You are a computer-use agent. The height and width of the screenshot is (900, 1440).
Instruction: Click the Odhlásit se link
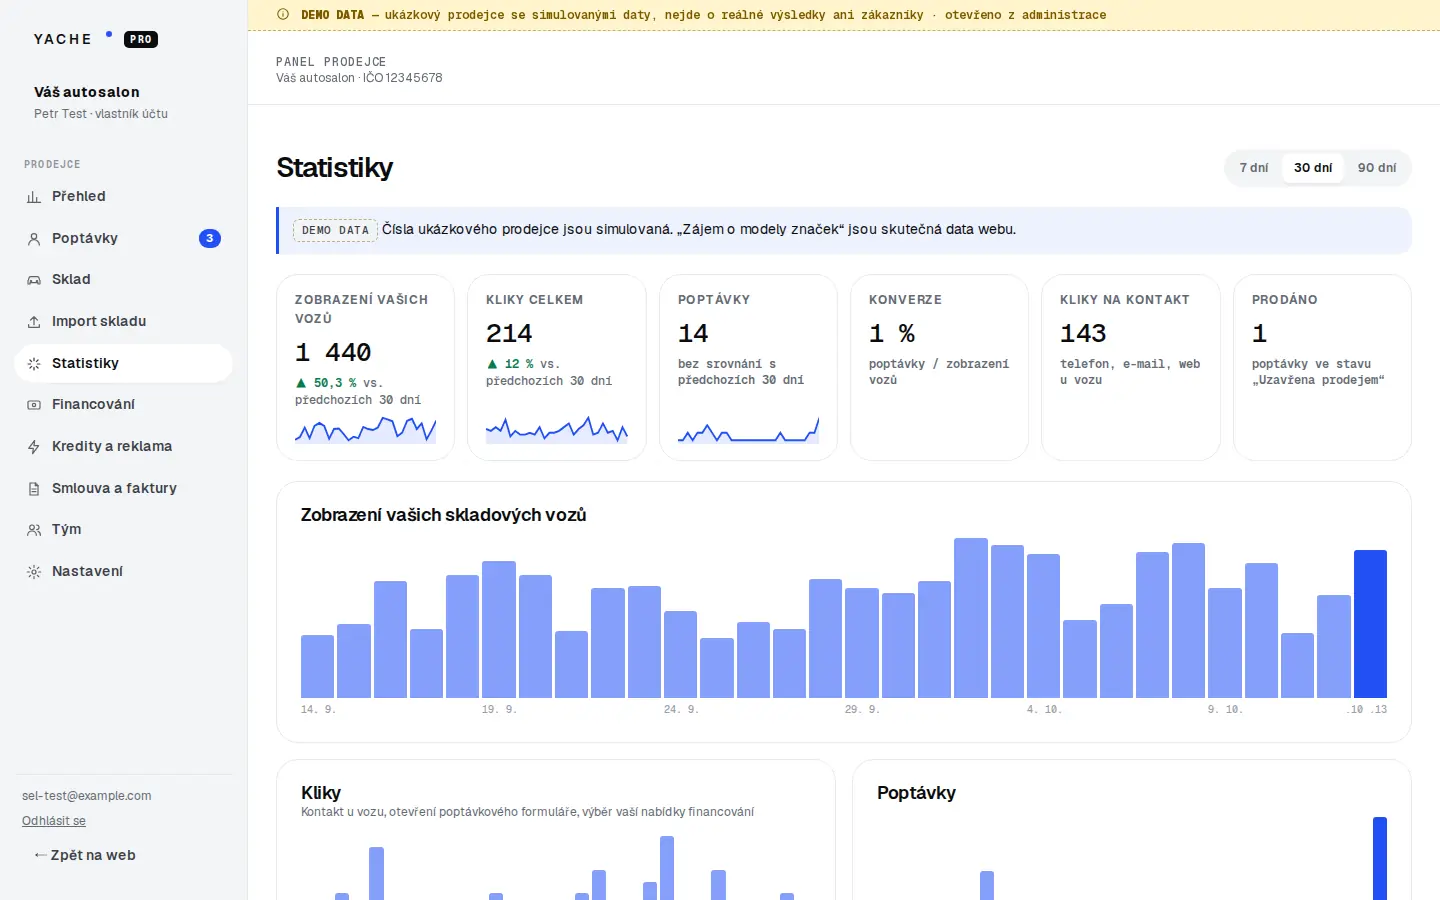click(54, 821)
